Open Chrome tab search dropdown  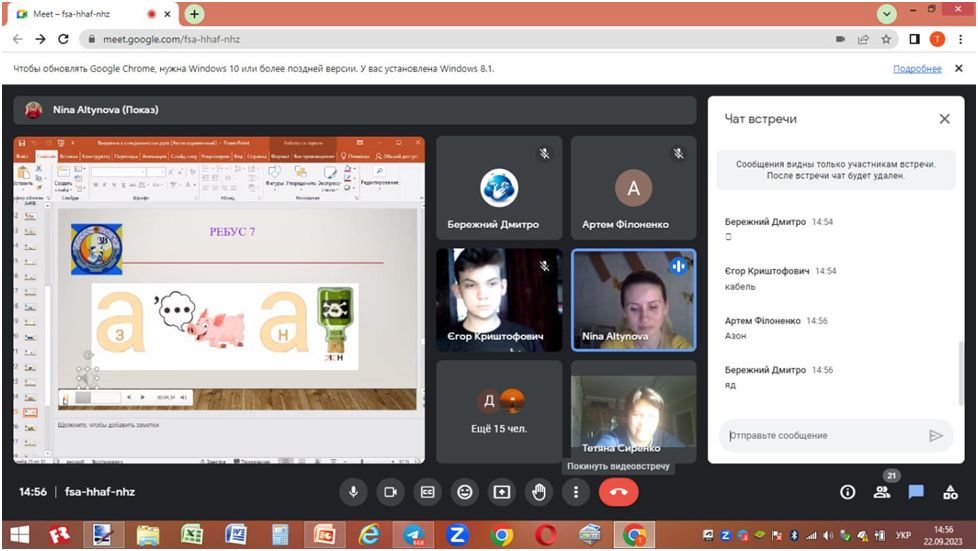(x=886, y=14)
